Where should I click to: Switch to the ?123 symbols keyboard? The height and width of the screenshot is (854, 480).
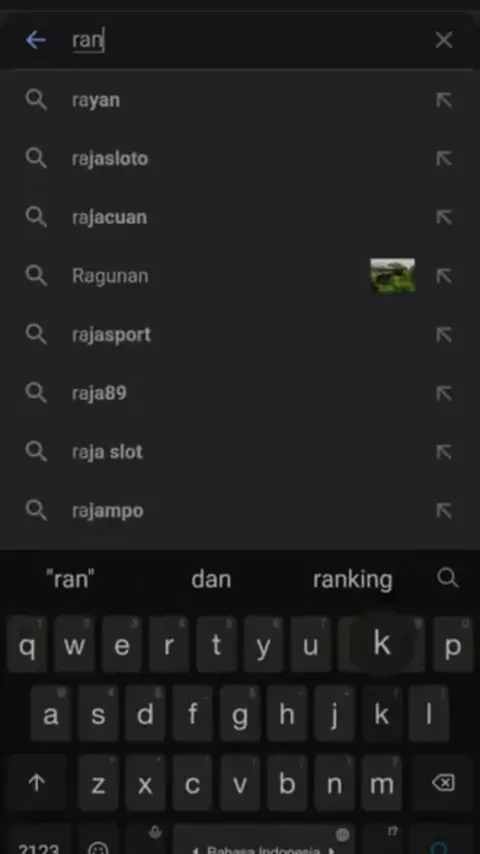(x=38, y=844)
